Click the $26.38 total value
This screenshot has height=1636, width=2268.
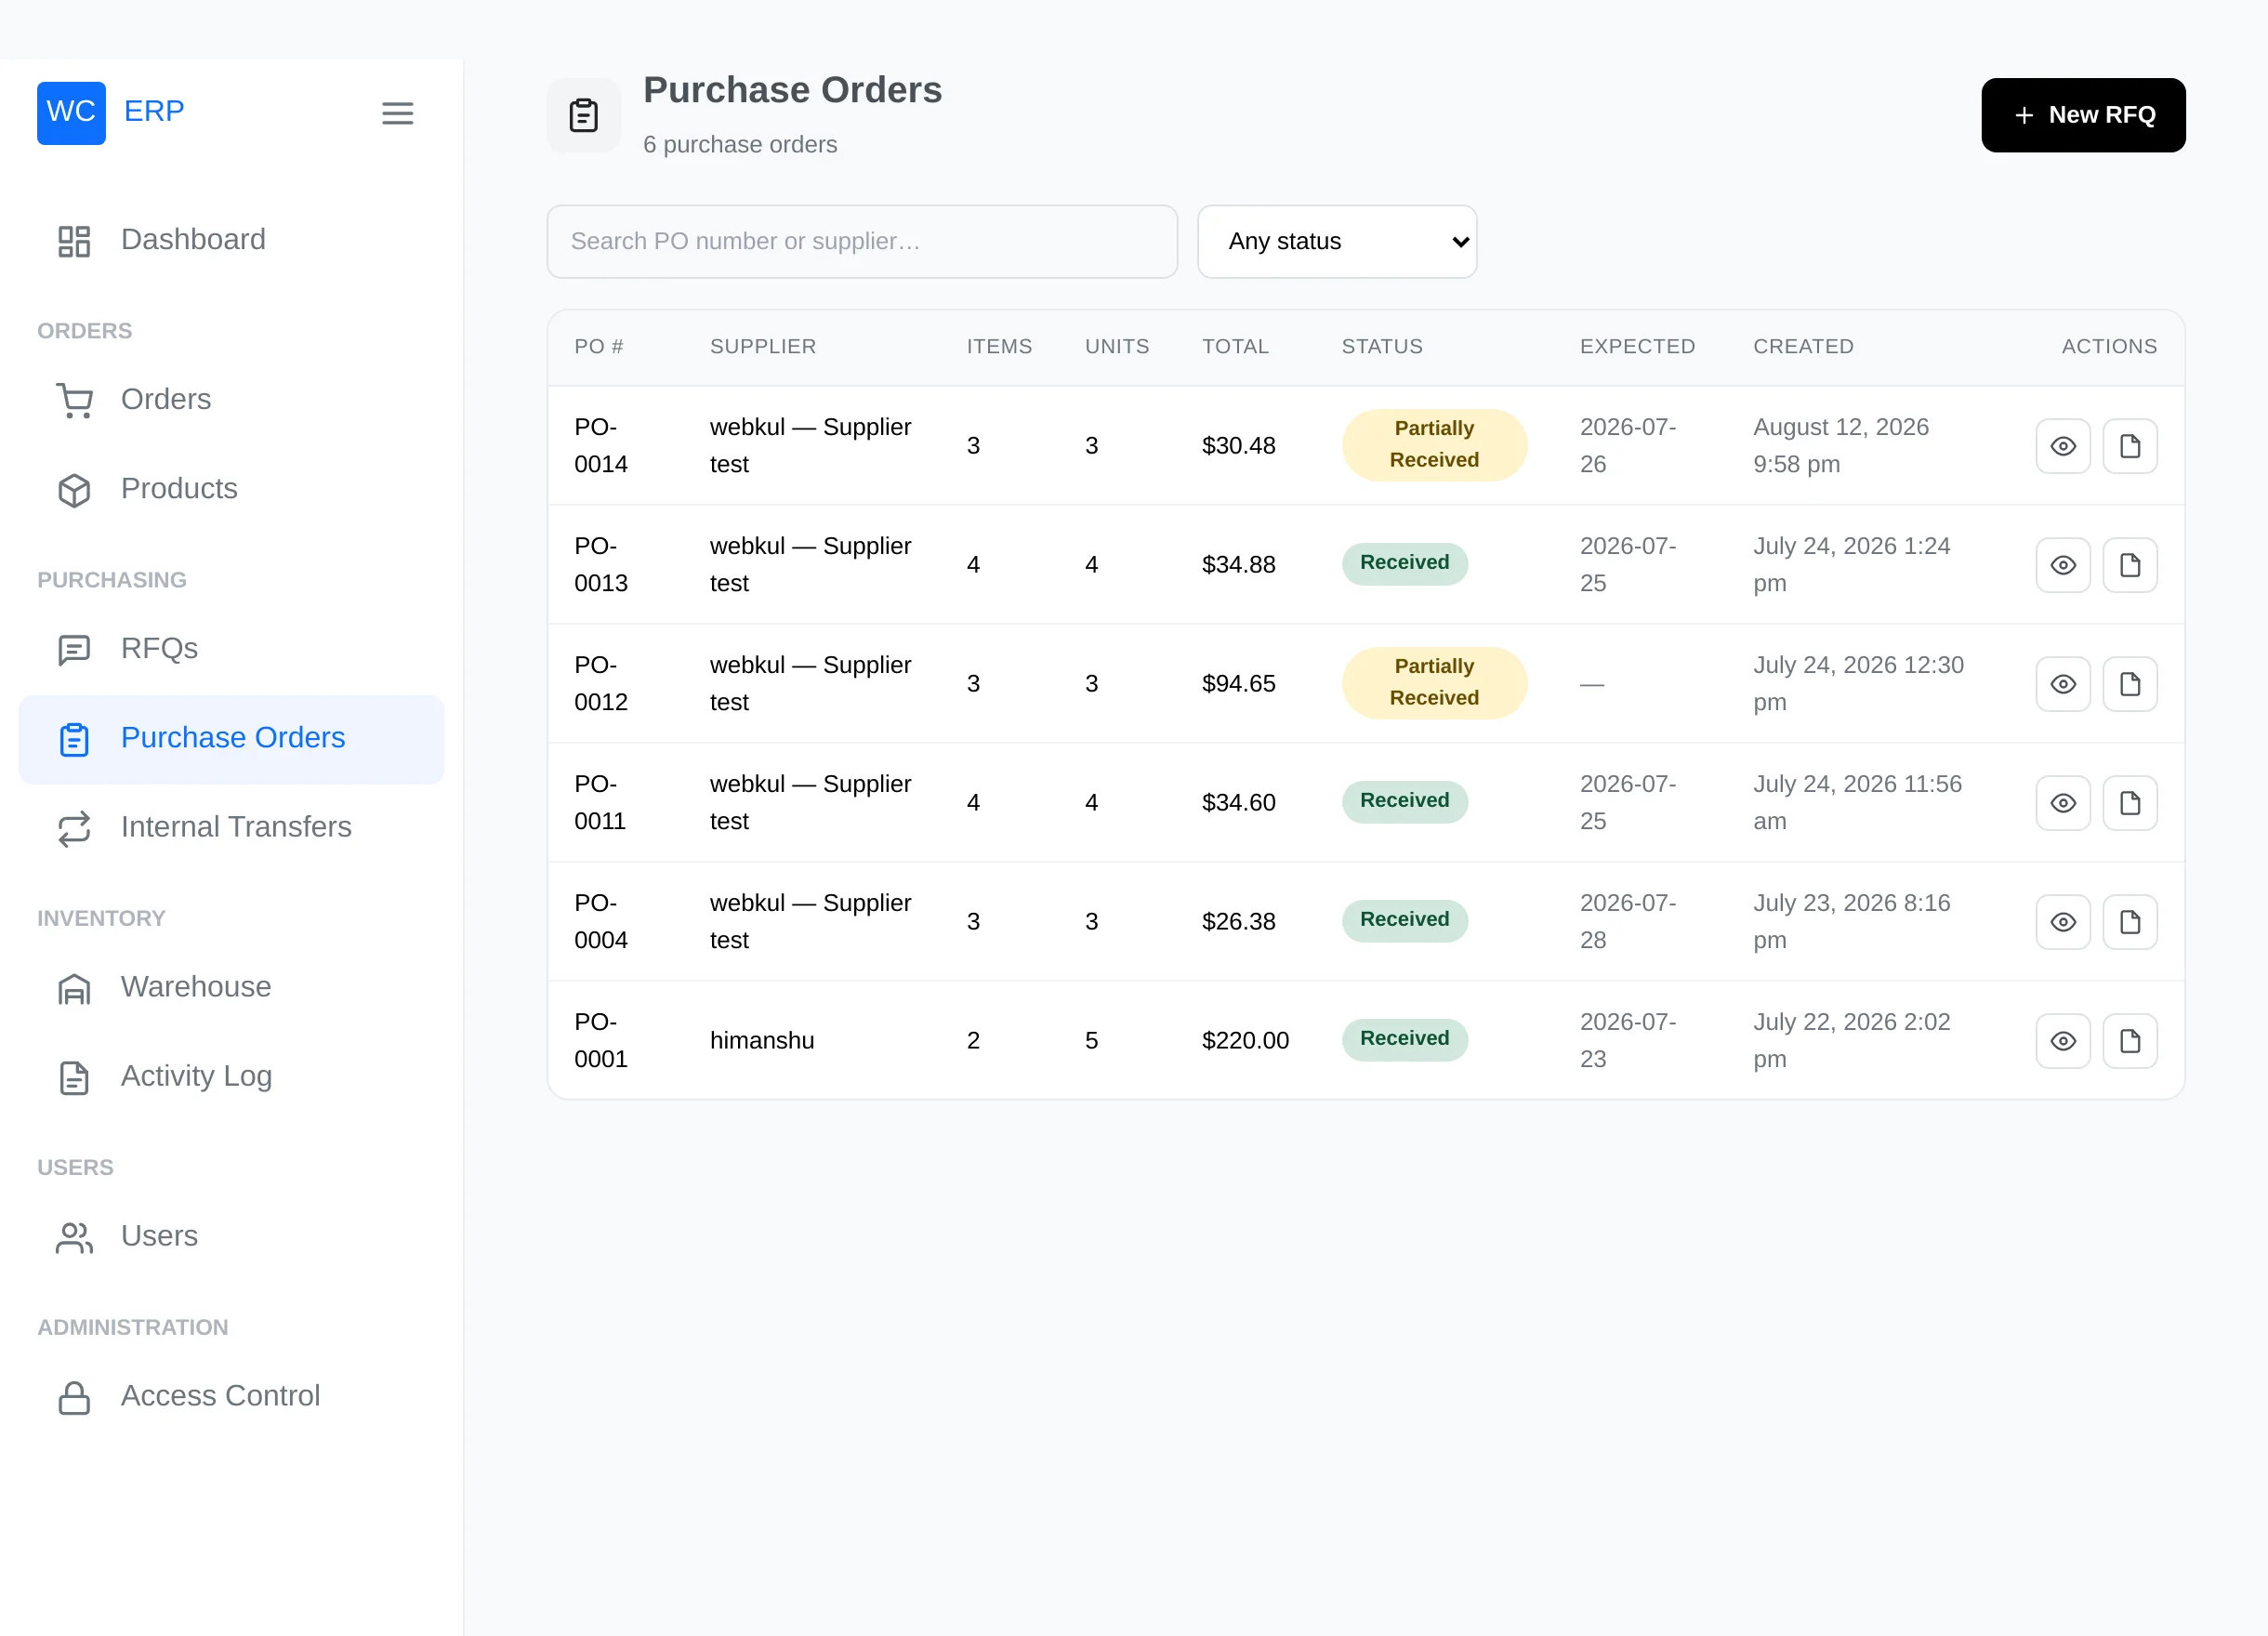click(1238, 922)
